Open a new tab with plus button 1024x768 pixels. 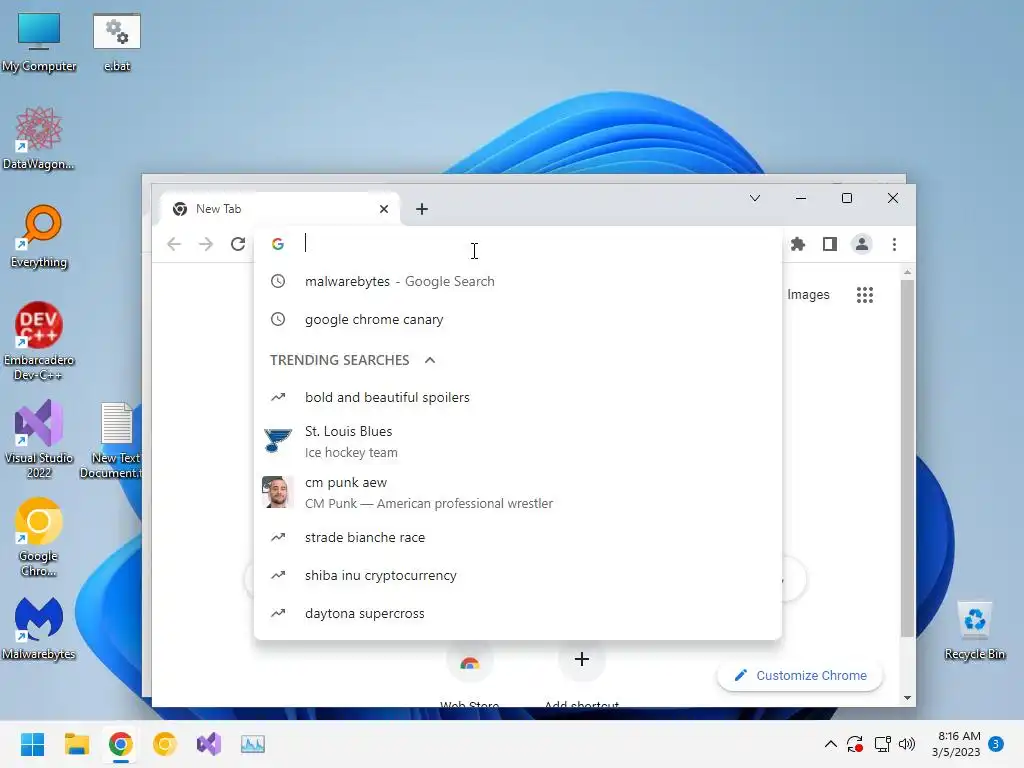pos(422,209)
